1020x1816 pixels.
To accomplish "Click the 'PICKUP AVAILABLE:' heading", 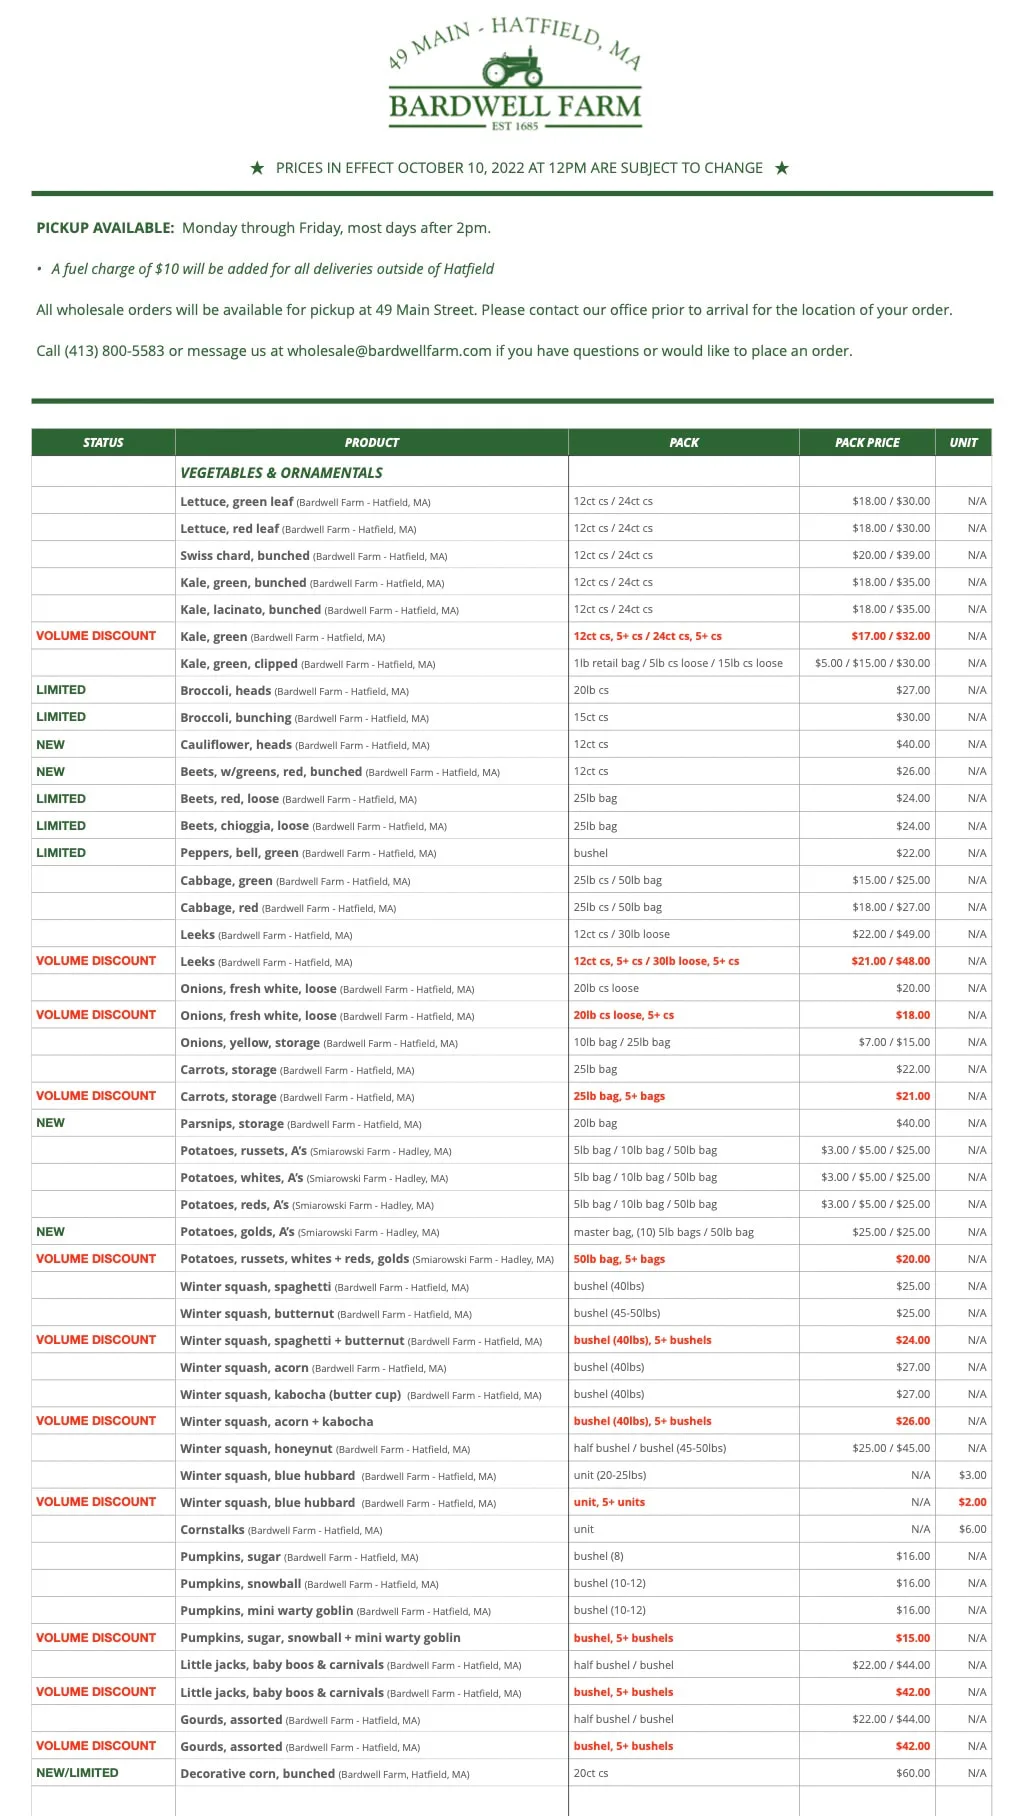I will tap(105, 228).
